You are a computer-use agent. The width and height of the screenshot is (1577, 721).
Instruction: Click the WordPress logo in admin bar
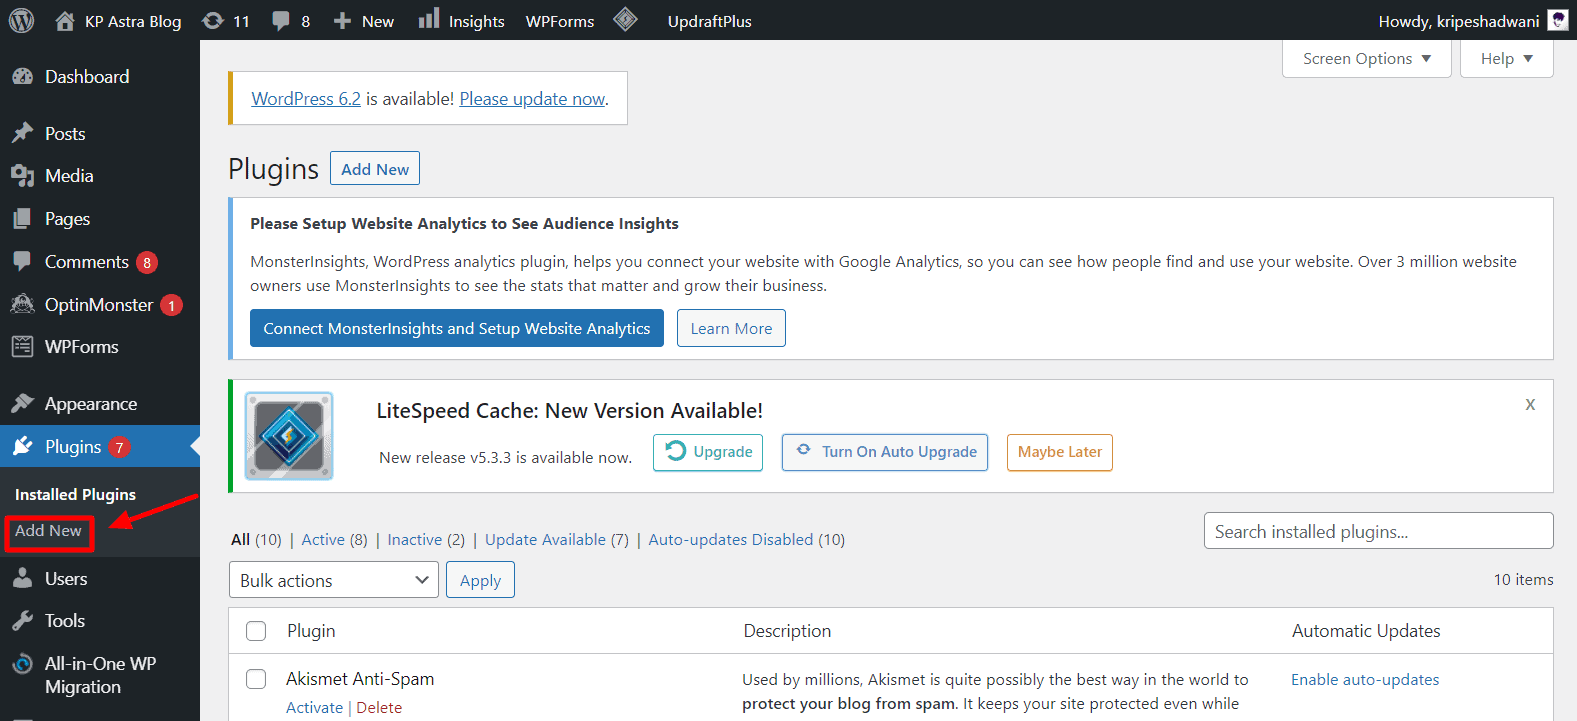point(21,20)
